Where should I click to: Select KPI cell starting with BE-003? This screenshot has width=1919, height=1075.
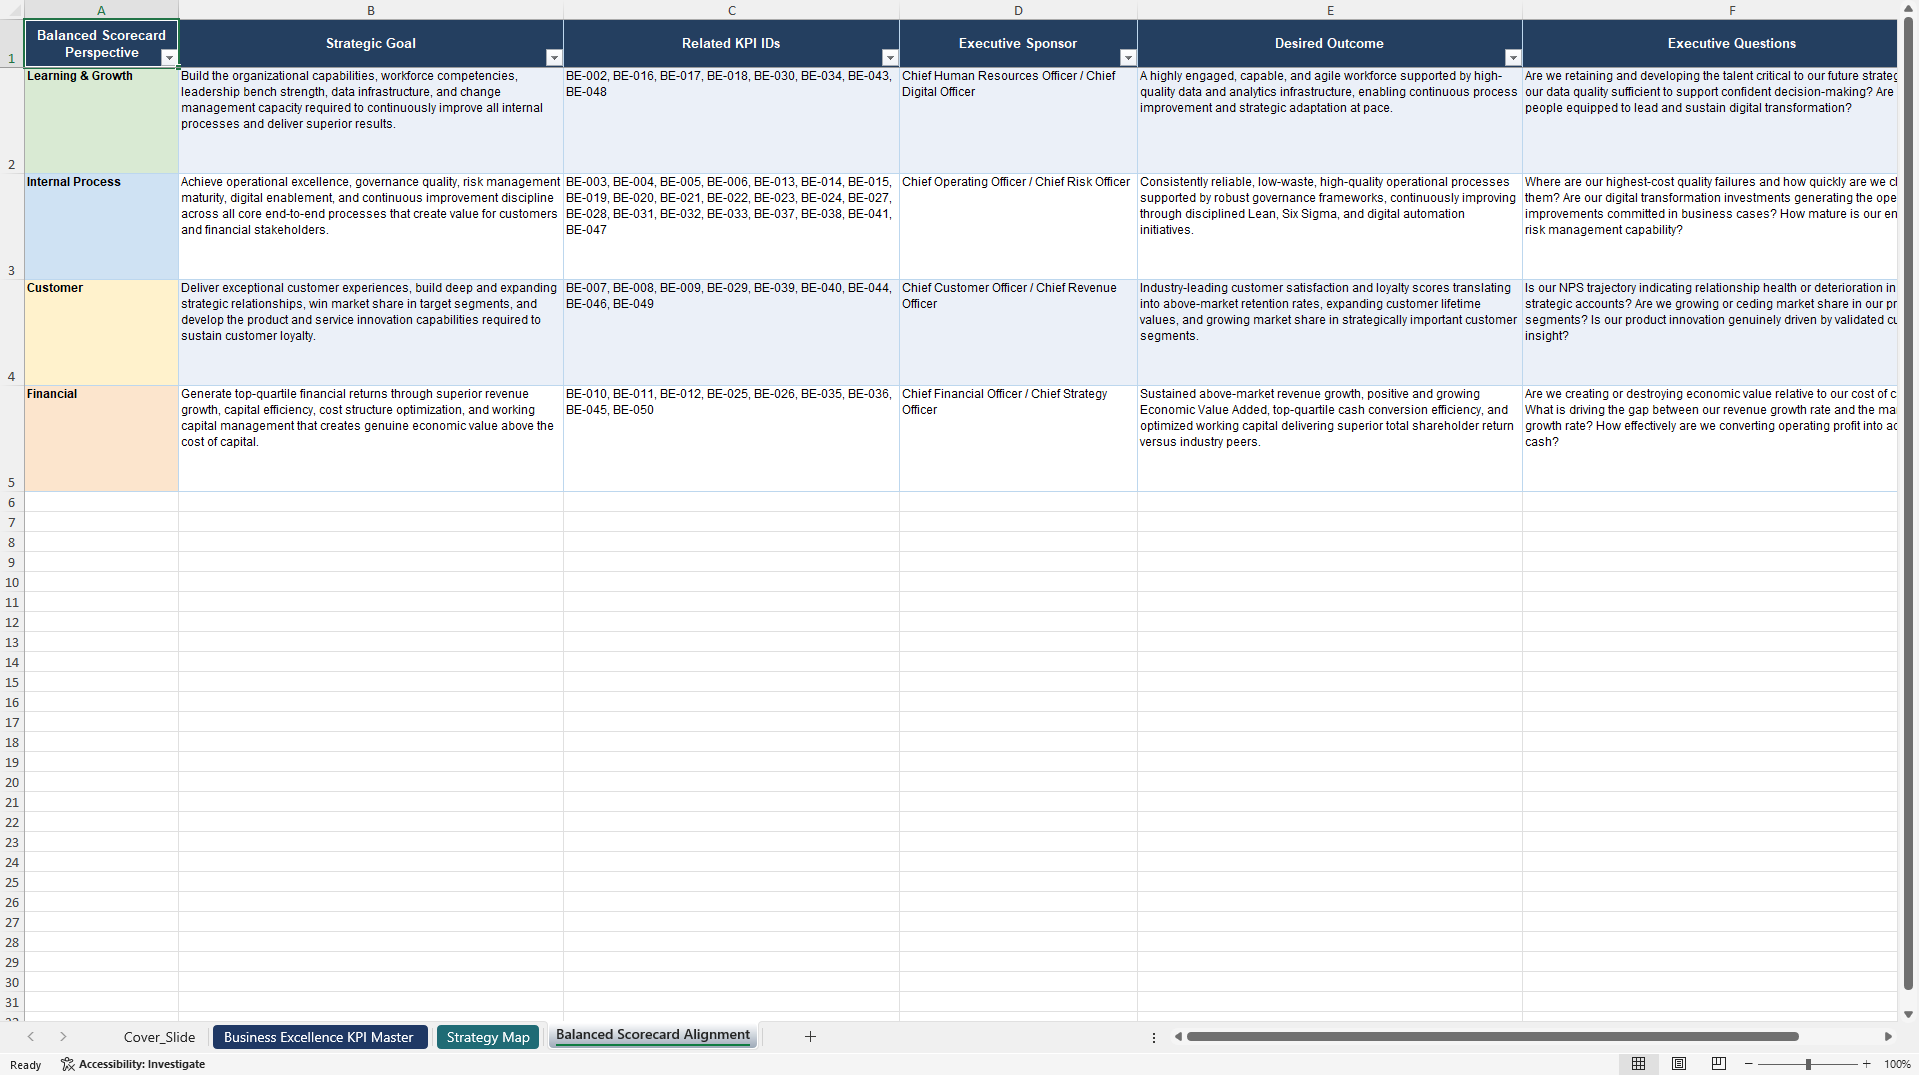pos(732,227)
